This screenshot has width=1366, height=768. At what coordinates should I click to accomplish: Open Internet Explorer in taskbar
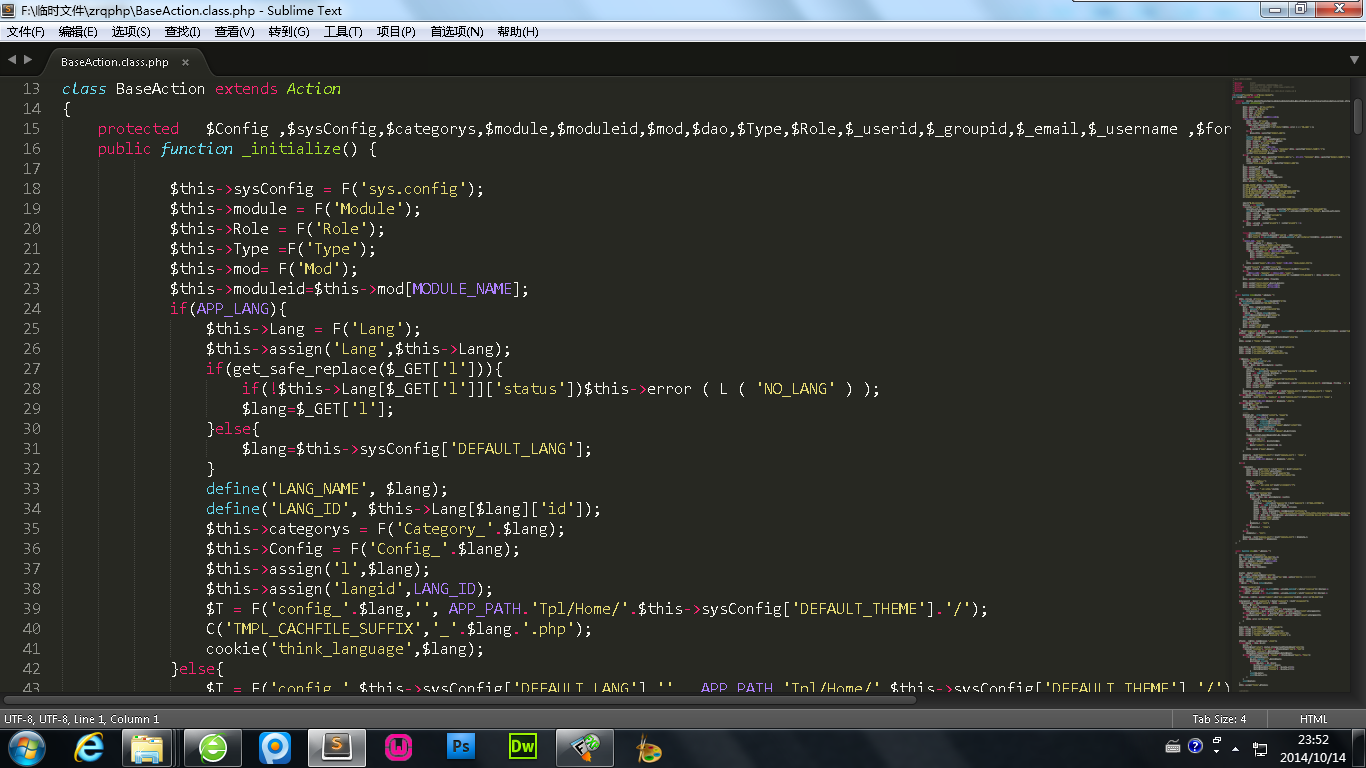tap(90, 746)
